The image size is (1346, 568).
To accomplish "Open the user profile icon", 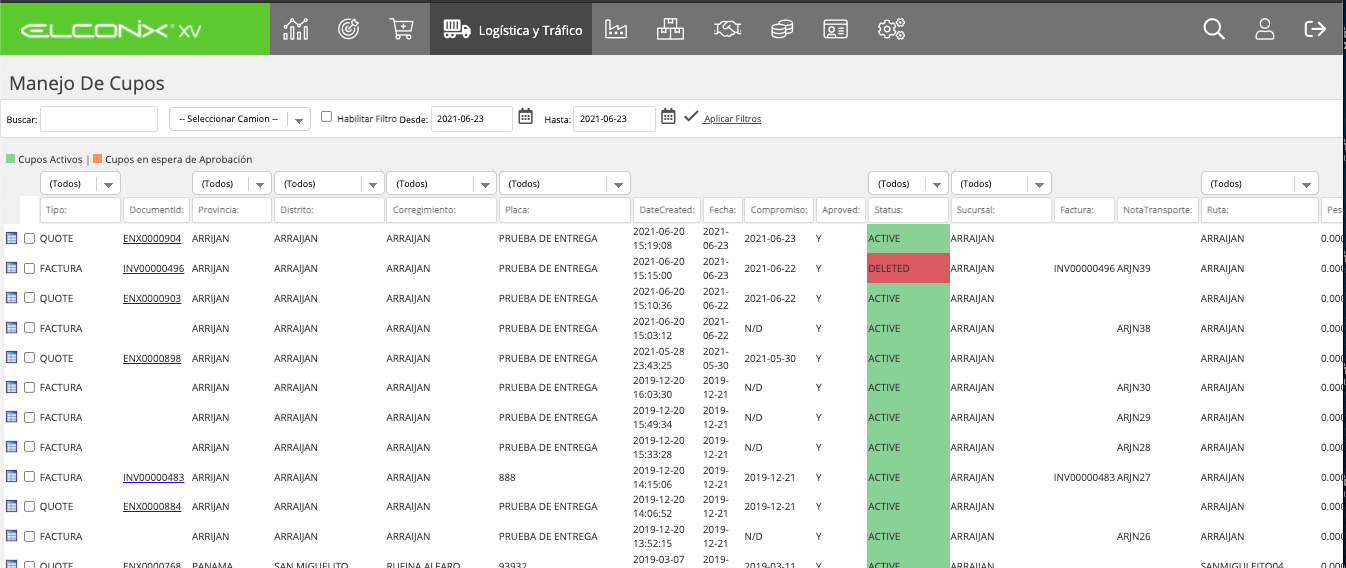I will click(1265, 29).
